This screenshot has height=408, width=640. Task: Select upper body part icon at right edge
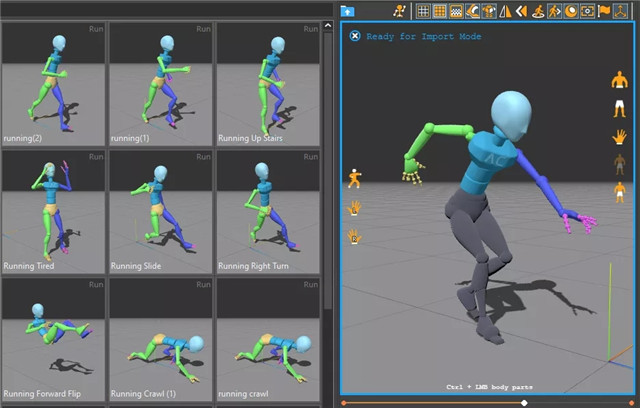click(x=619, y=81)
